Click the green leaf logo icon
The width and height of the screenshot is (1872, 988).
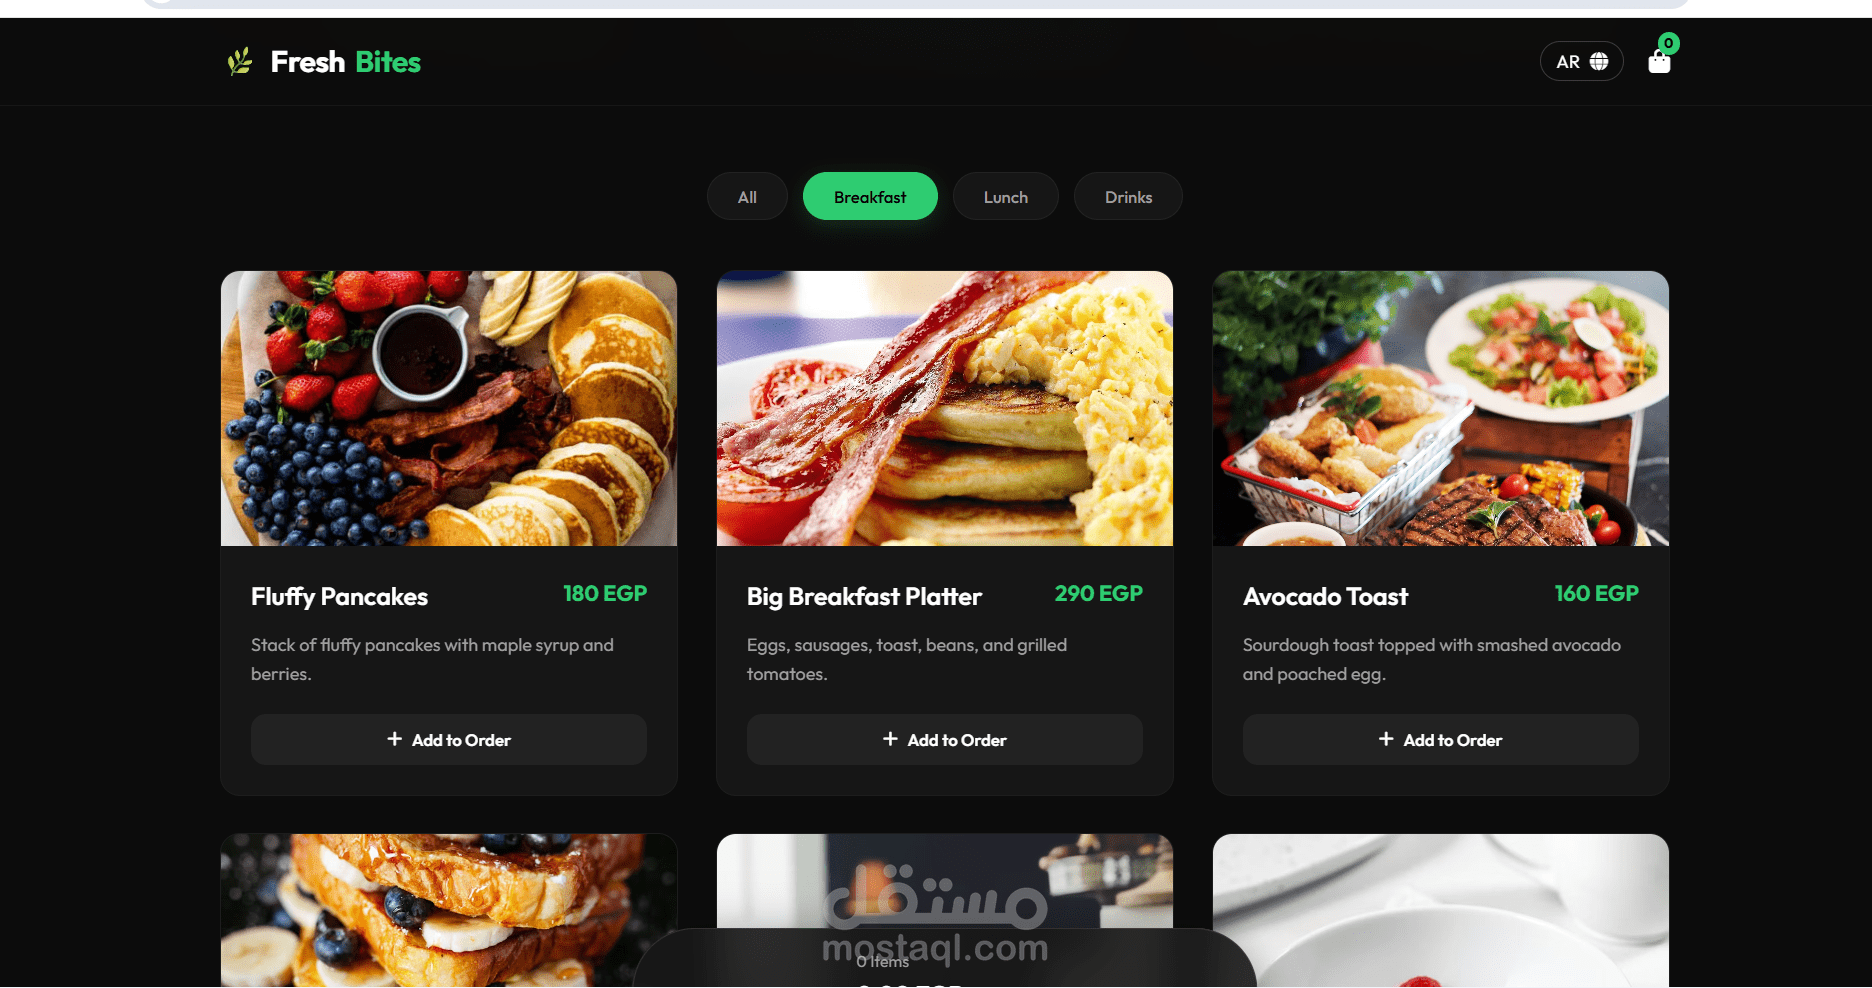(x=240, y=62)
